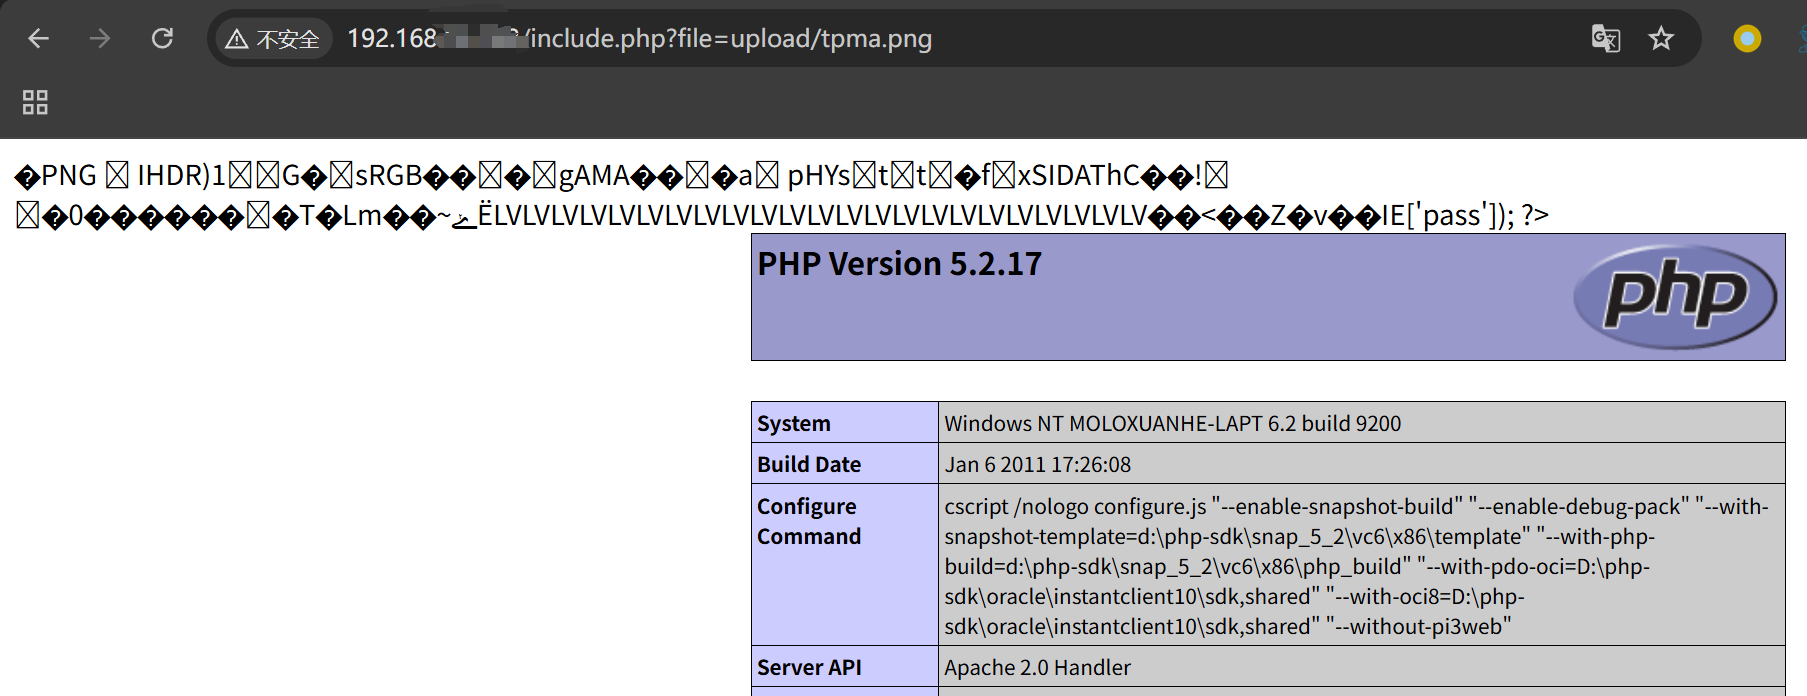Click the PHP logo image
The width and height of the screenshot is (1807, 696).
tap(1675, 297)
